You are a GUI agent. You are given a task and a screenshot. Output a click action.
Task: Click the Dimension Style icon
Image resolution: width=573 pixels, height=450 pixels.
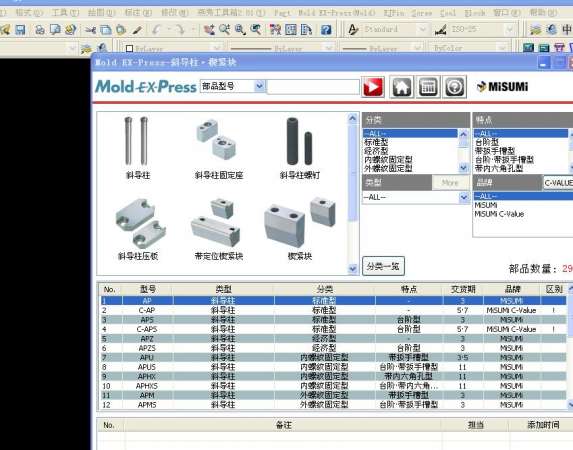pos(440,29)
